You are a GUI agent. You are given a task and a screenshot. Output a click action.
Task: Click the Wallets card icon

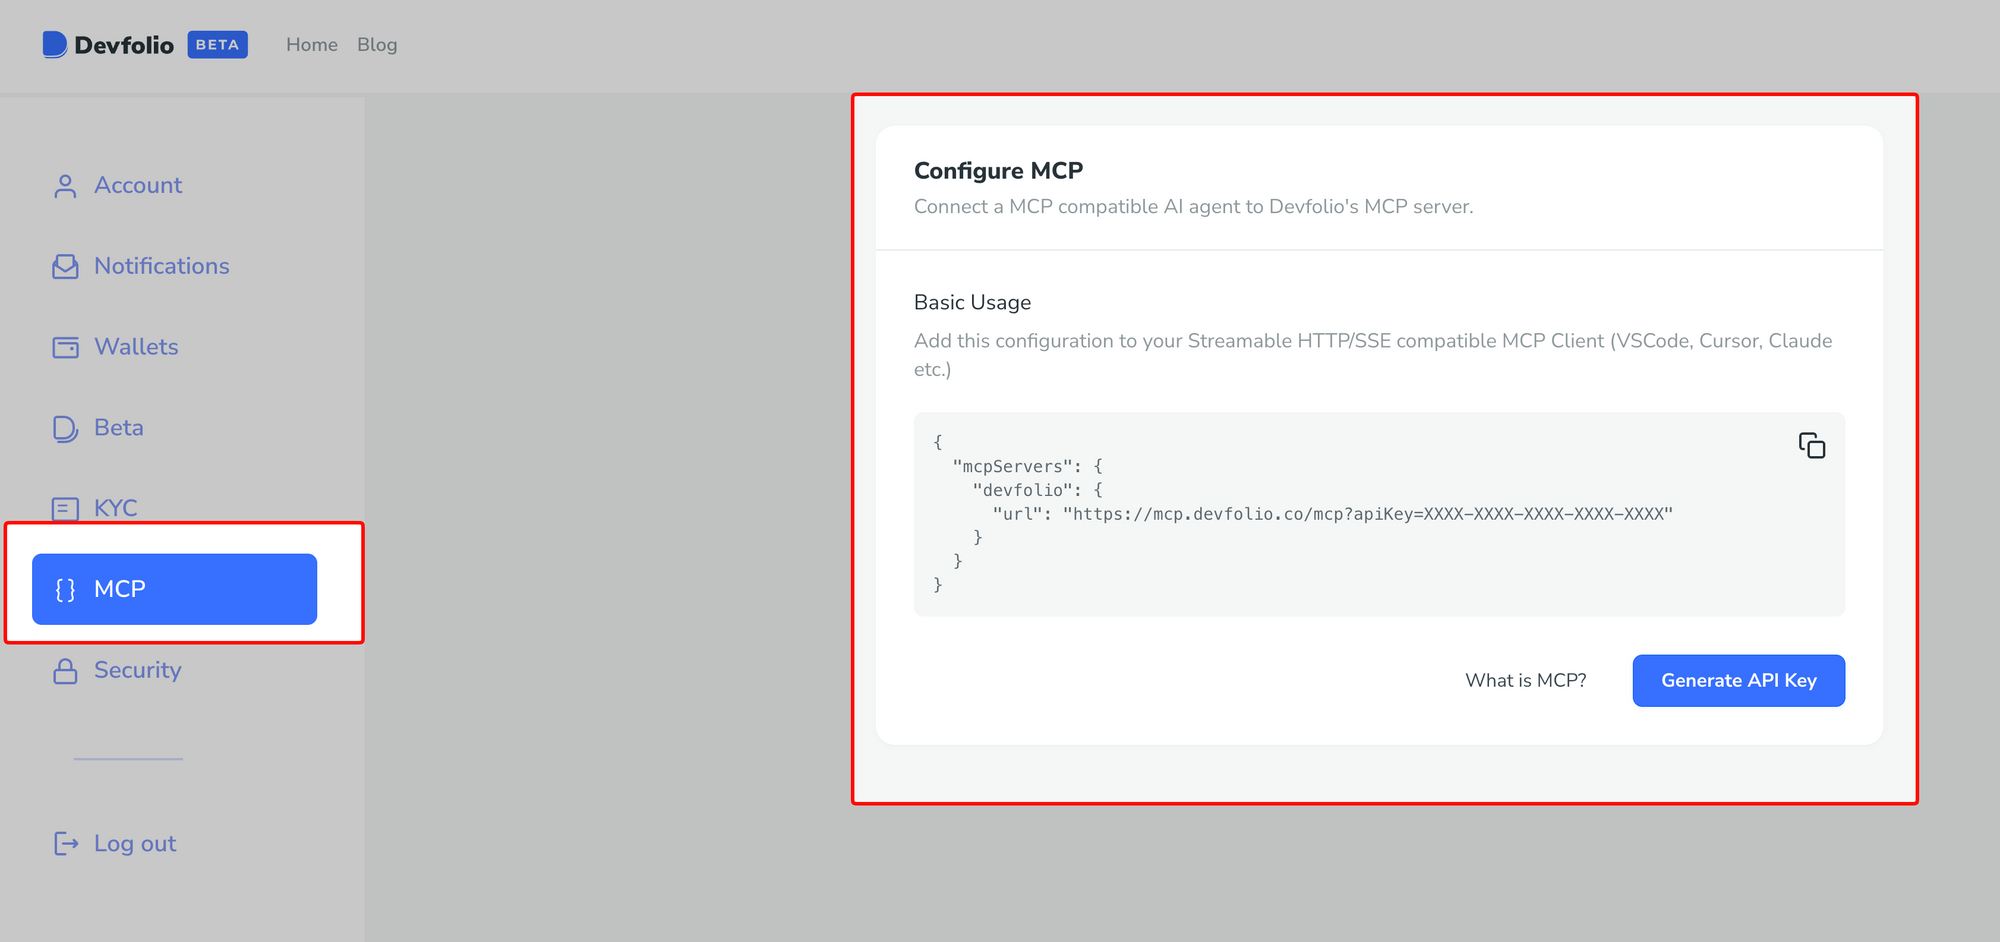(x=65, y=347)
